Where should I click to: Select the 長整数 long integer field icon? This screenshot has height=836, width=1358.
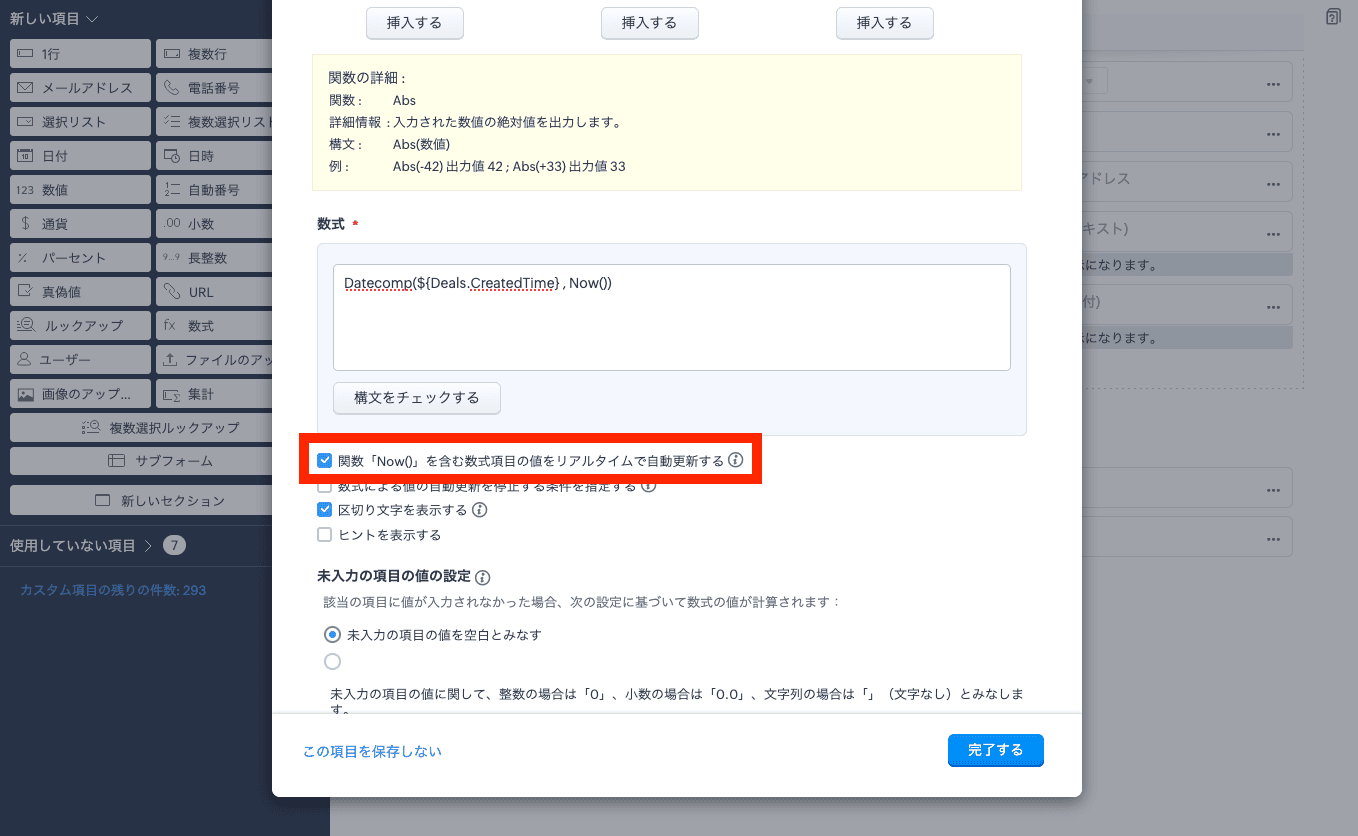click(171, 258)
